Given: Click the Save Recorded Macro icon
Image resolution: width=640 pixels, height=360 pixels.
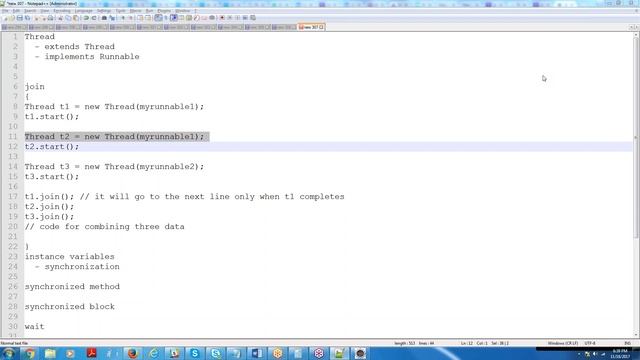Looking at the screenshot, I should click(253, 18).
